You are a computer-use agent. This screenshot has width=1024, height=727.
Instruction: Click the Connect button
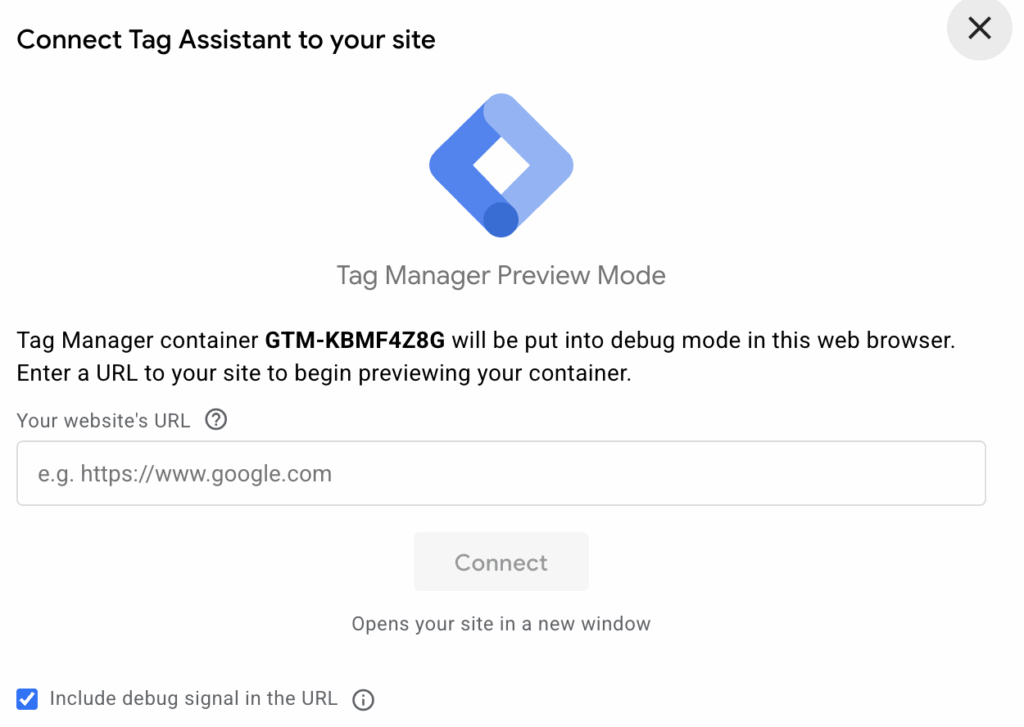(501, 562)
